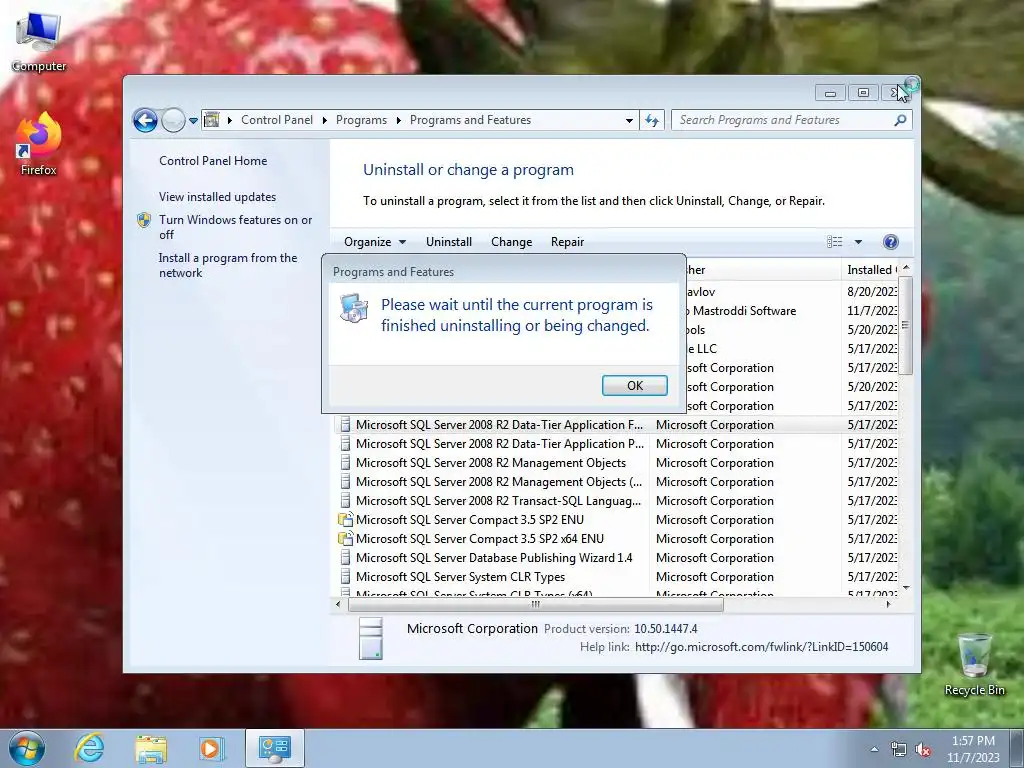Click the details pane program icon

pos(370,638)
